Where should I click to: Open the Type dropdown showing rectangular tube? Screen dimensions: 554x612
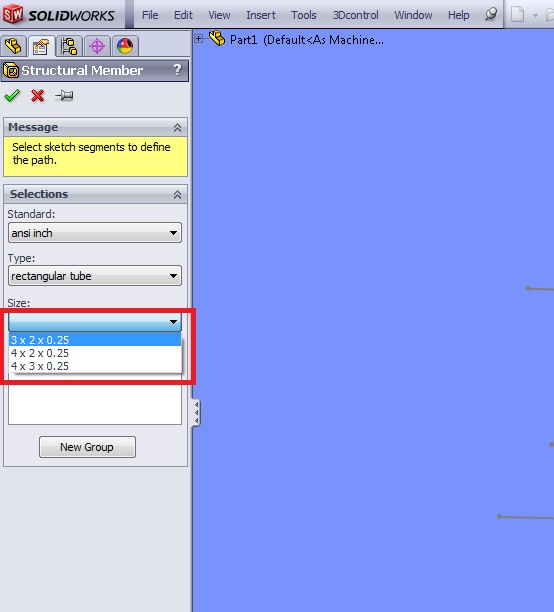click(x=95, y=276)
